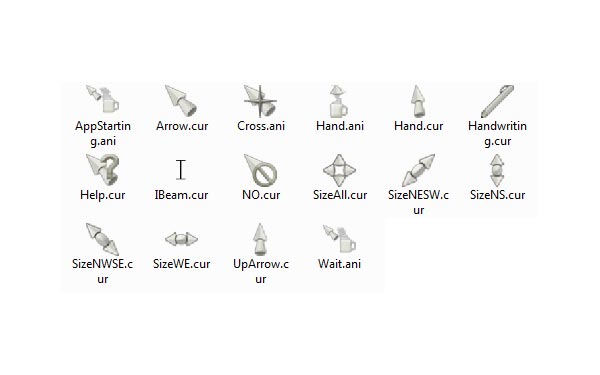
Task: Click the NO.cur file name text
Action: tap(261, 195)
